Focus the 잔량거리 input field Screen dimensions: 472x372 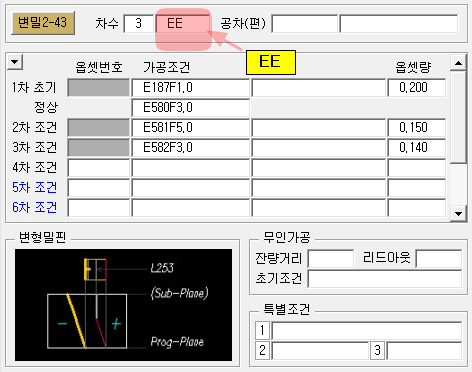coord(331,259)
